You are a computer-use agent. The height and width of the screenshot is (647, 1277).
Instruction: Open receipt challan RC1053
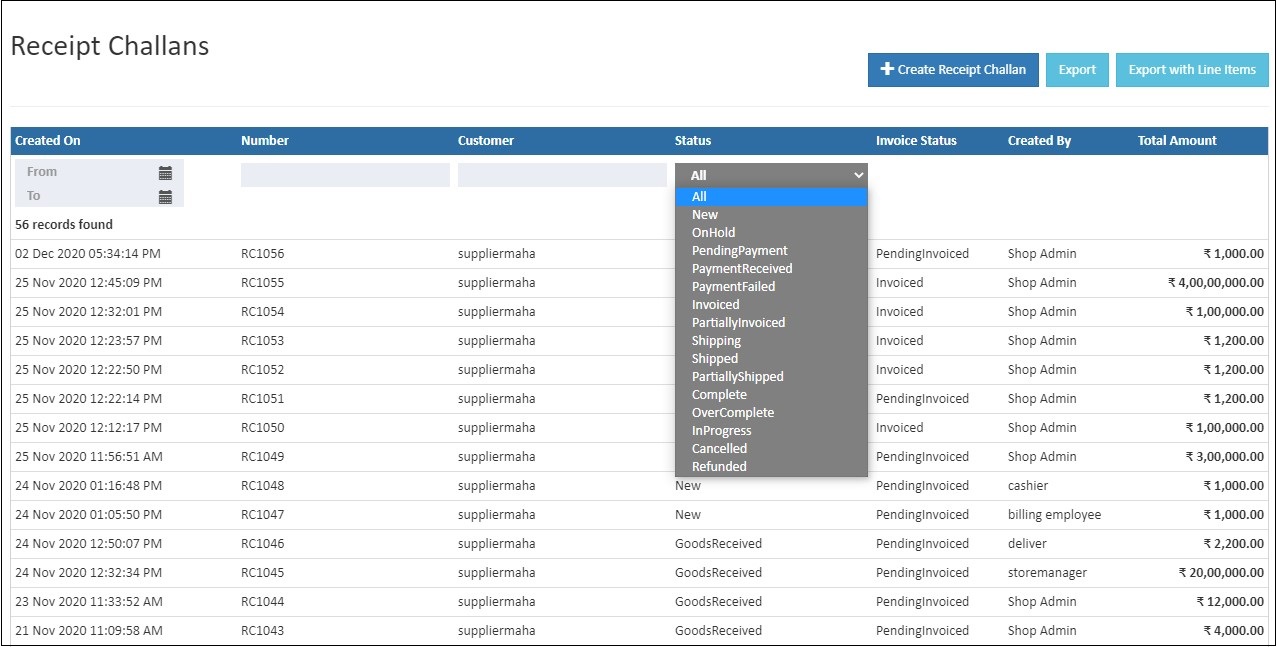pos(263,341)
